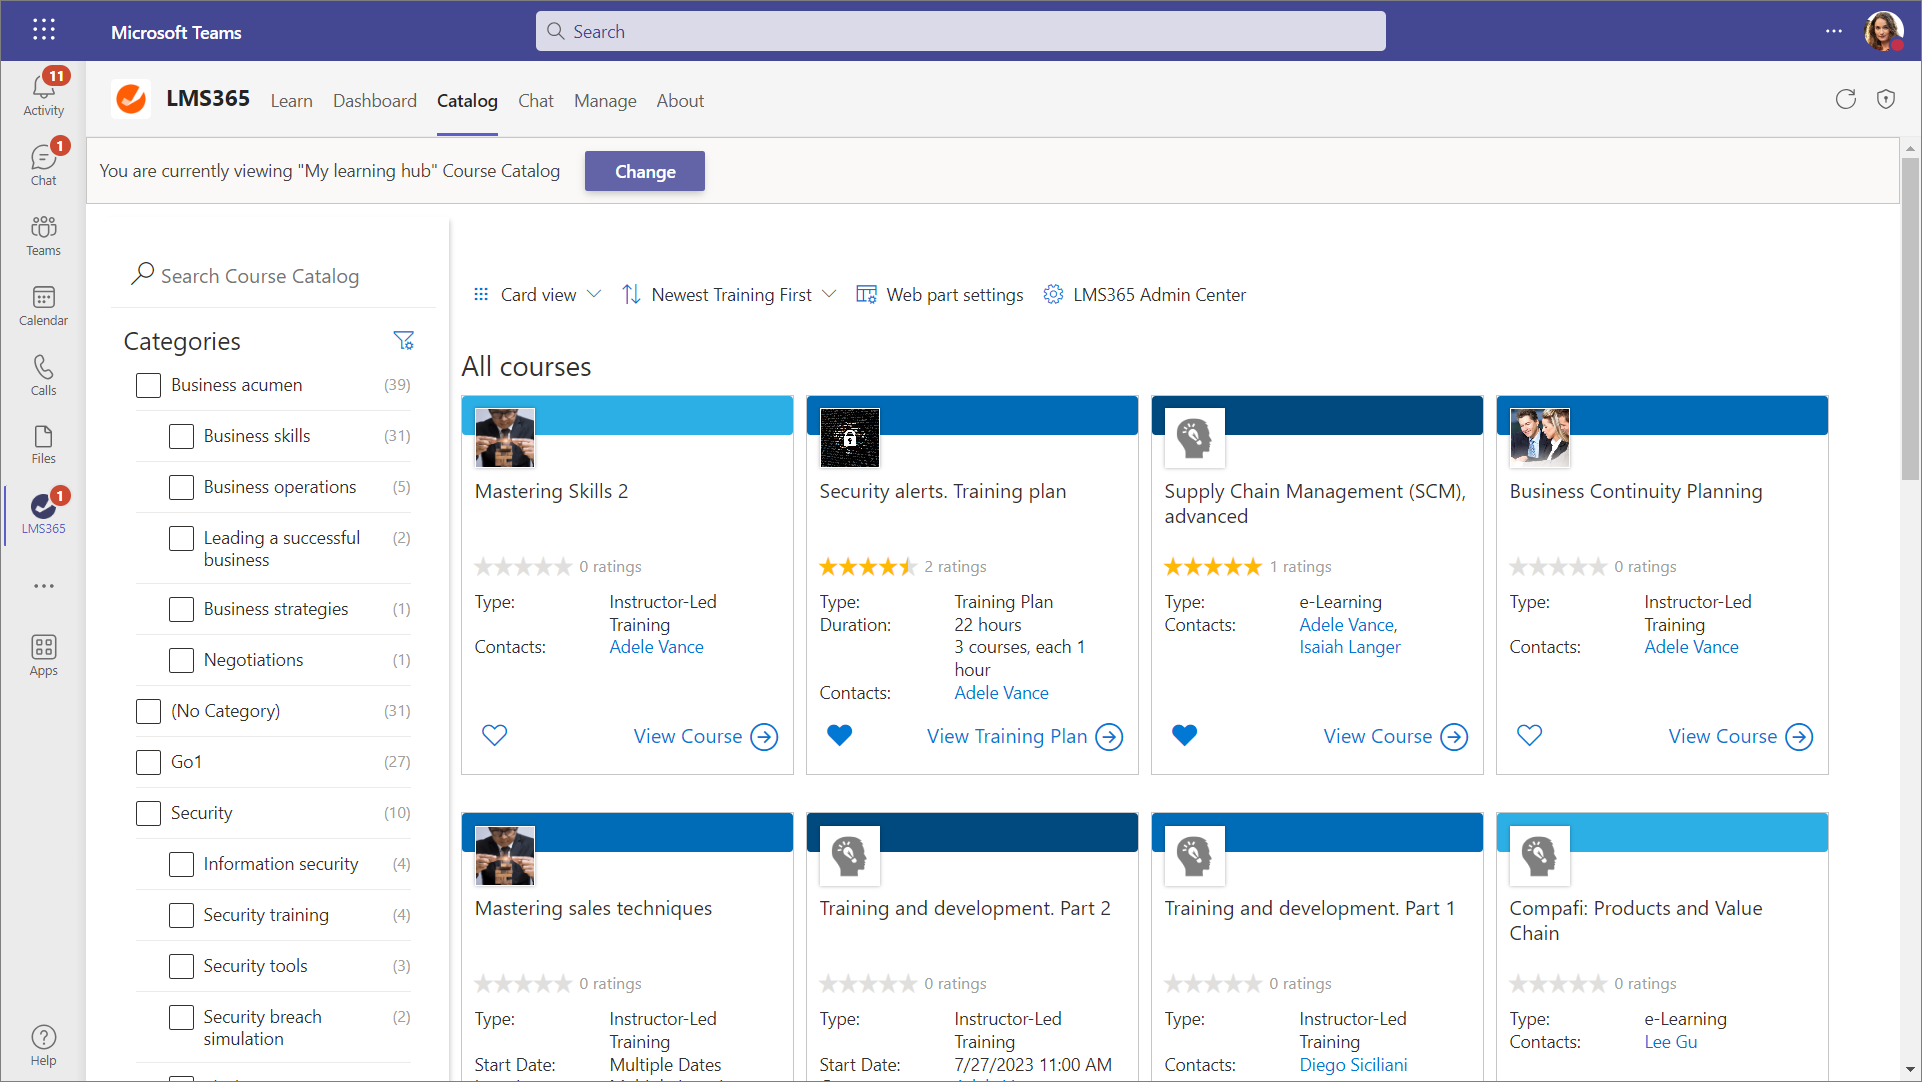Open View Training Plan for Security alerts
The width and height of the screenshot is (1922, 1082).
coord(1023,737)
